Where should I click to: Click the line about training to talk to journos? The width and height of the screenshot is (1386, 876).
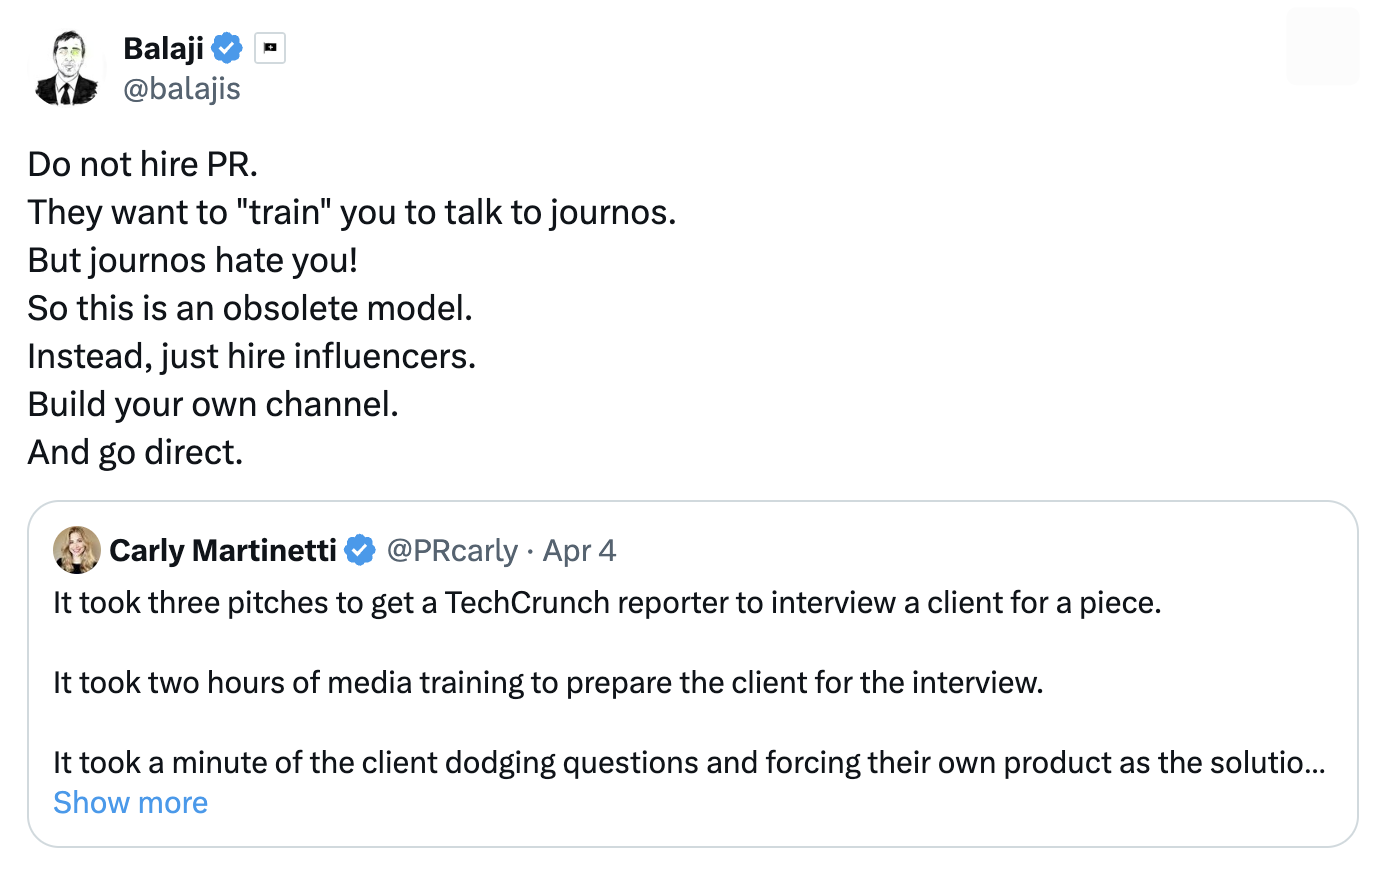click(x=351, y=212)
